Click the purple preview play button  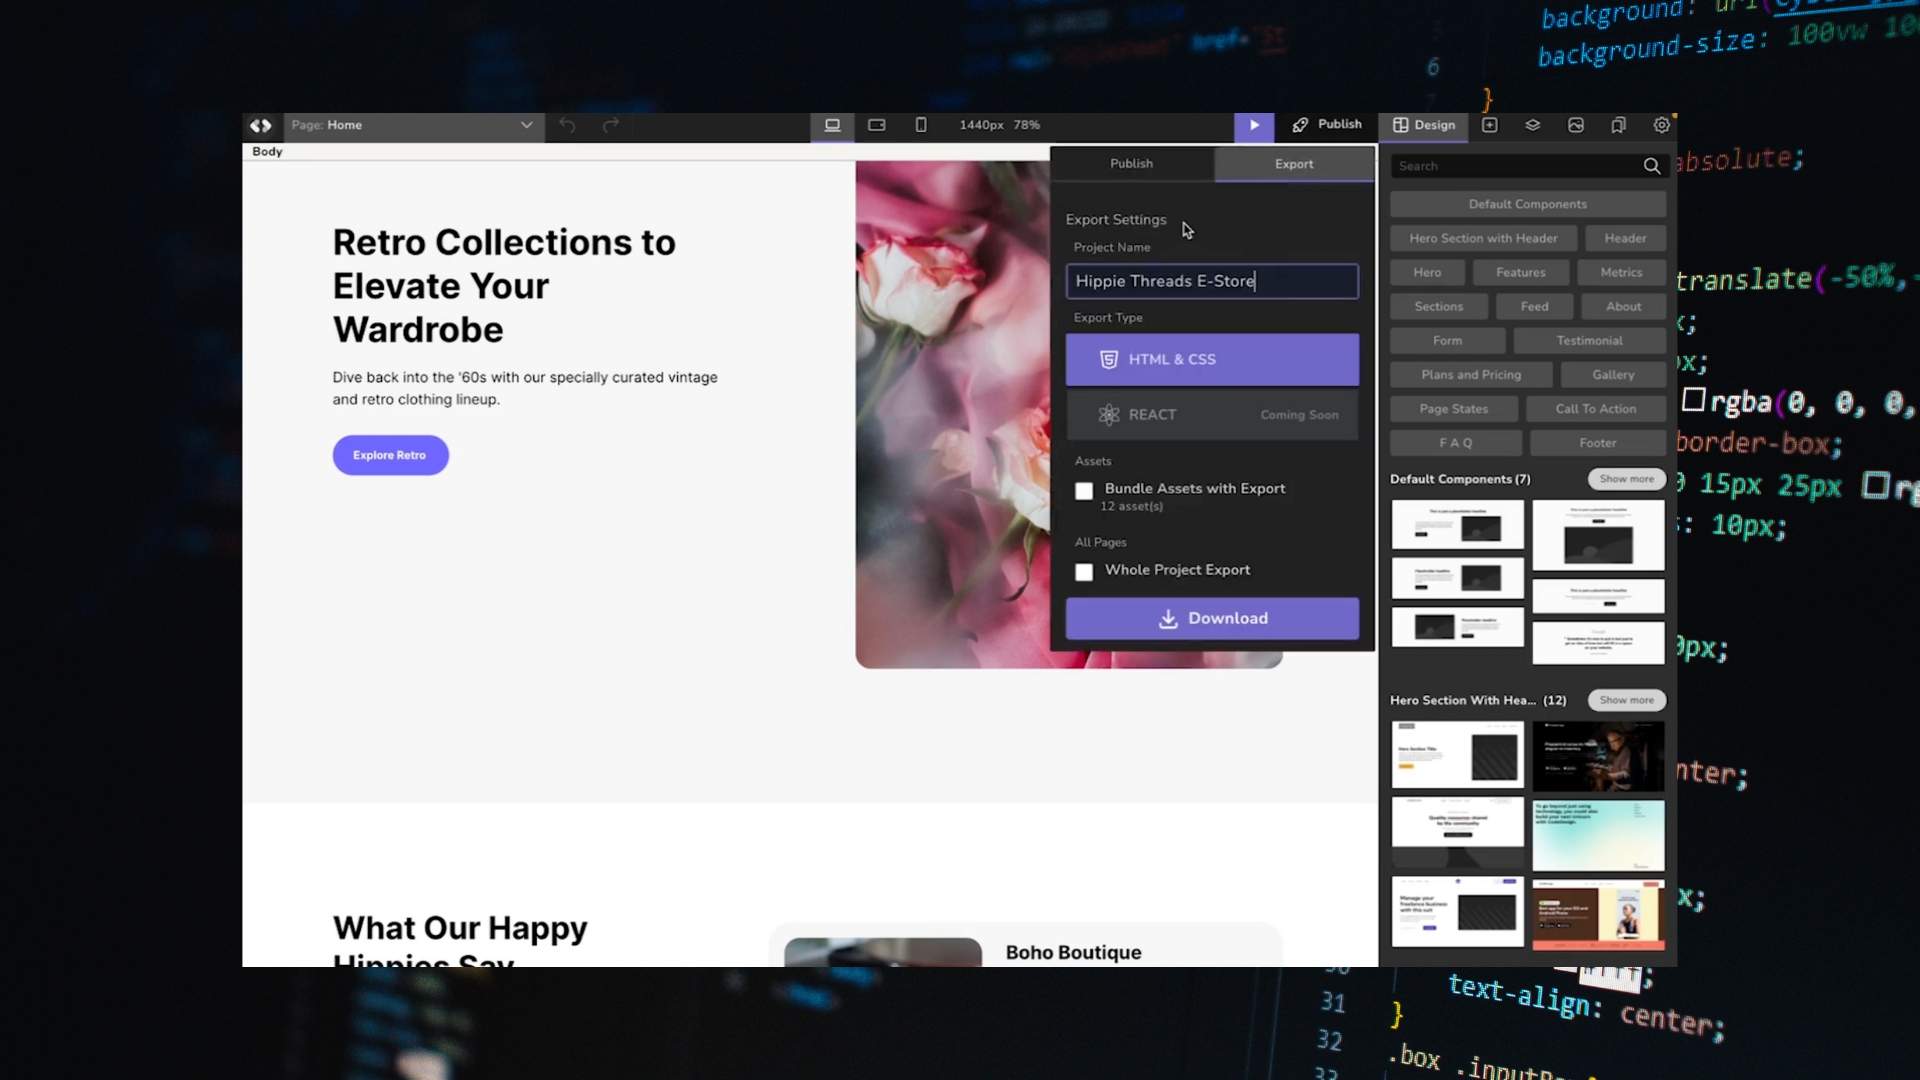[1254, 125]
